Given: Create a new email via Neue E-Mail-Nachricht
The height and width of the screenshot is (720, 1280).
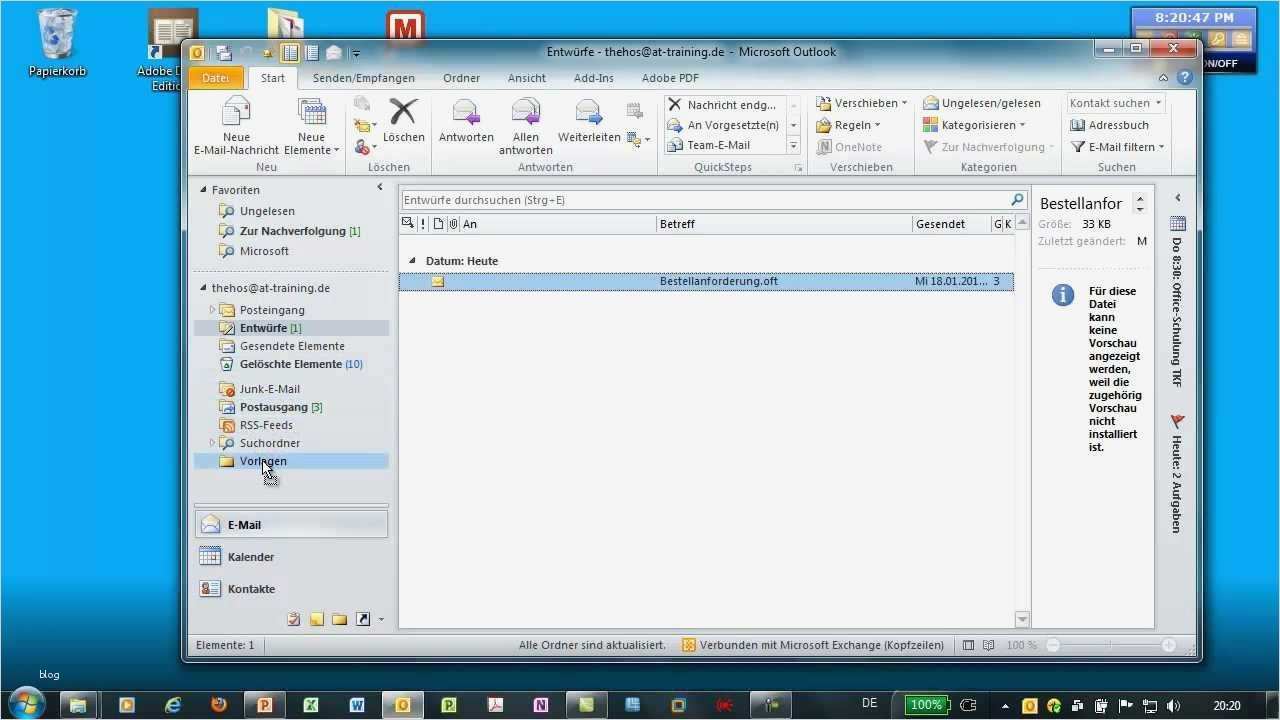Looking at the screenshot, I should click(236, 126).
